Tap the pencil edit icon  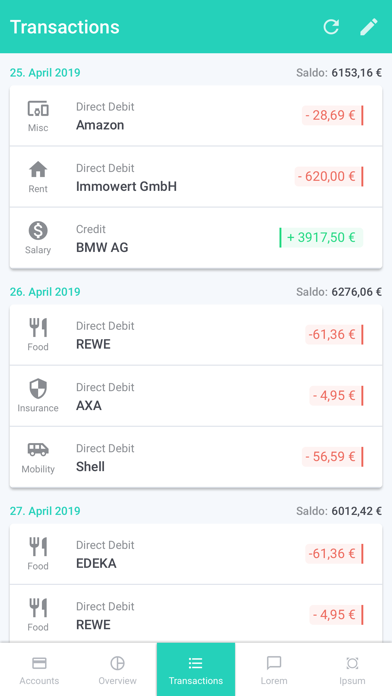click(x=369, y=27)
